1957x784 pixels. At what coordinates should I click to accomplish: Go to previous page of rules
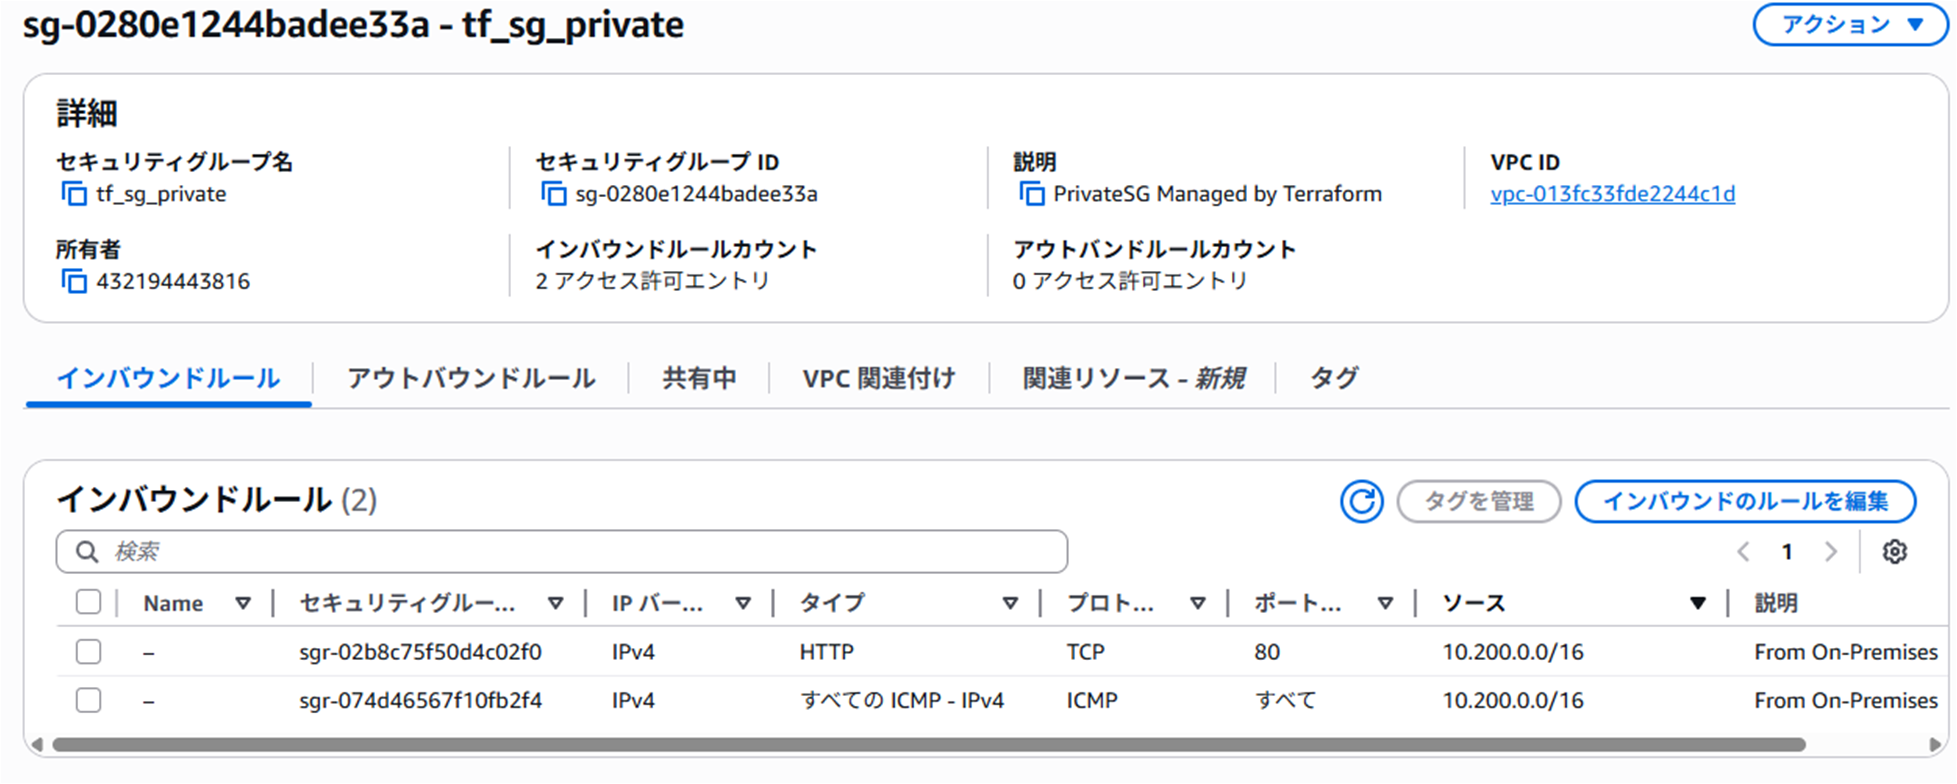1743,552
